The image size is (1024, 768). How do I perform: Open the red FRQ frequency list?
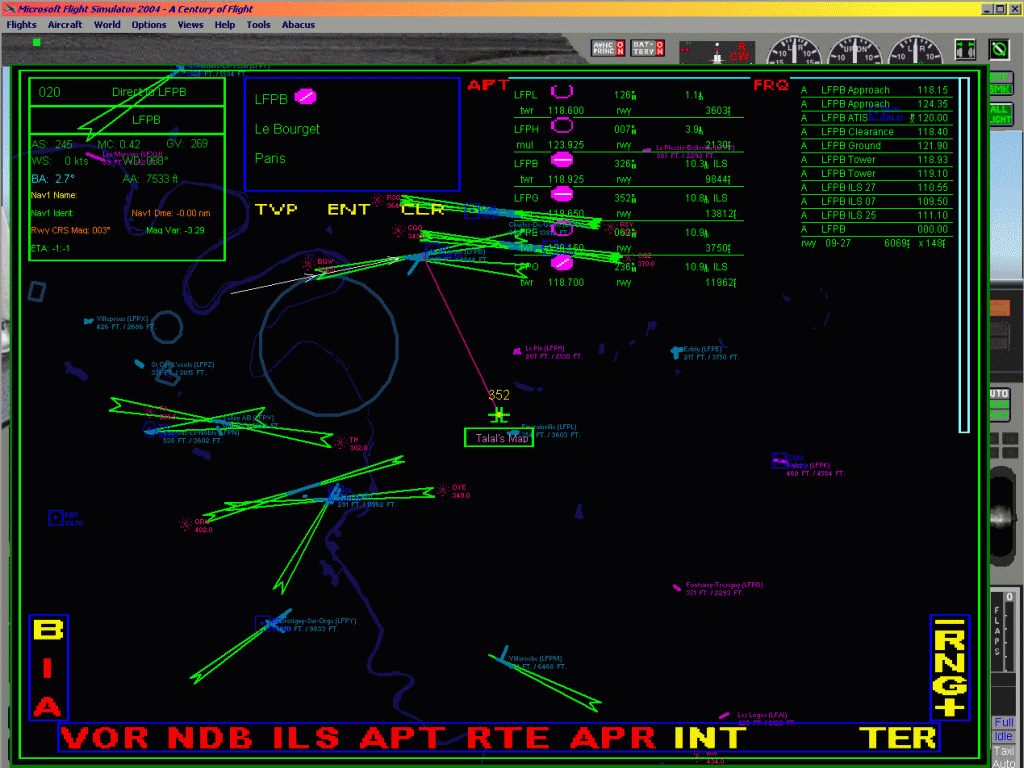pyautogui.click(x=771, y=85)
